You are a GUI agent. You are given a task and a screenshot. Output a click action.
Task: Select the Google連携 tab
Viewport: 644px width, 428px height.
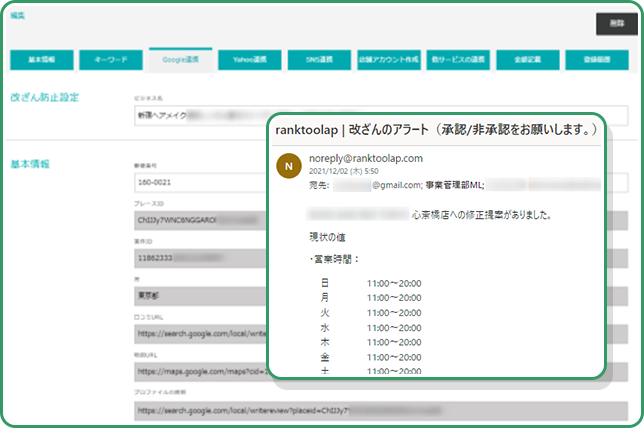[x=181, y=60]
